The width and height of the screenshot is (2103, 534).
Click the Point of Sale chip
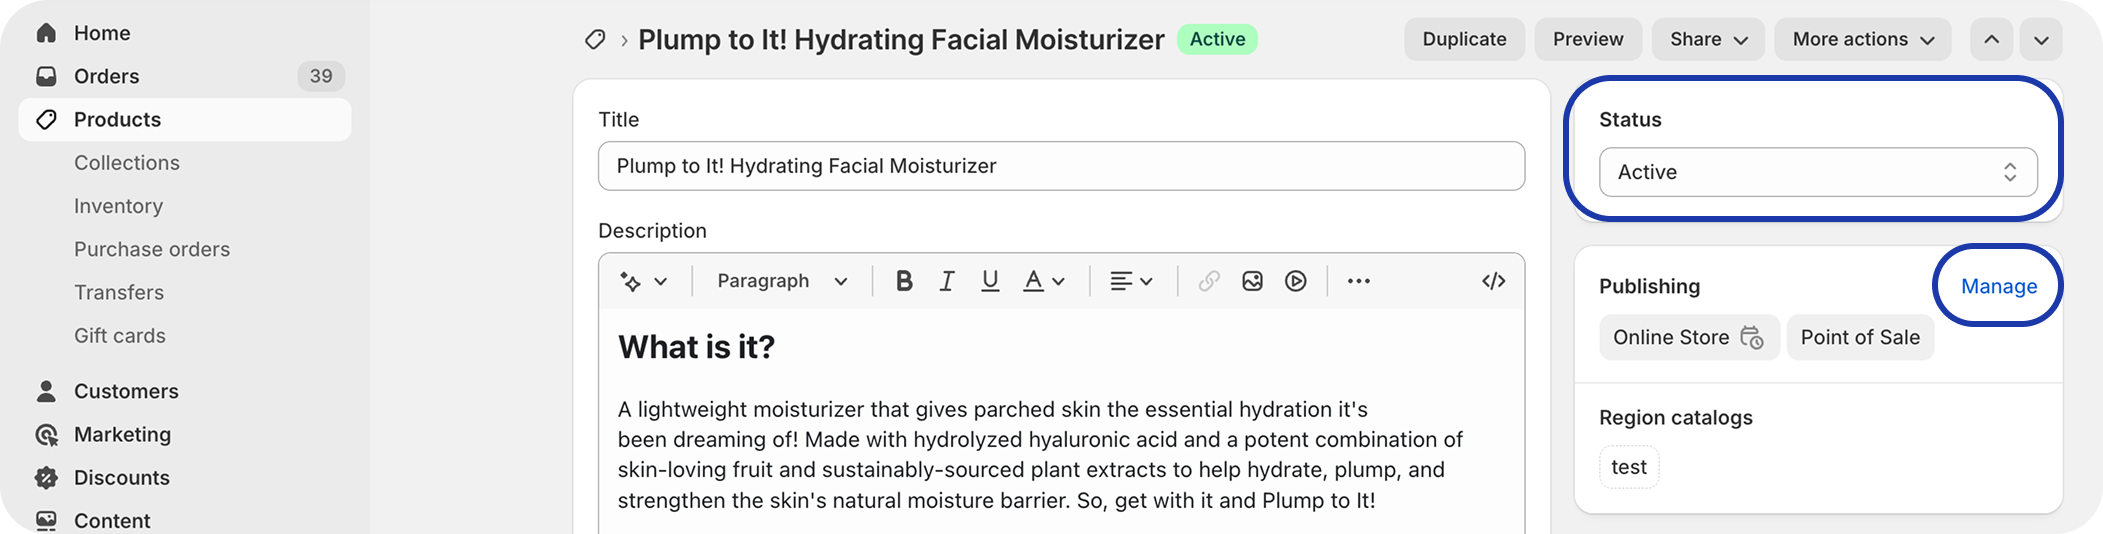click(x=1860, y=338)
